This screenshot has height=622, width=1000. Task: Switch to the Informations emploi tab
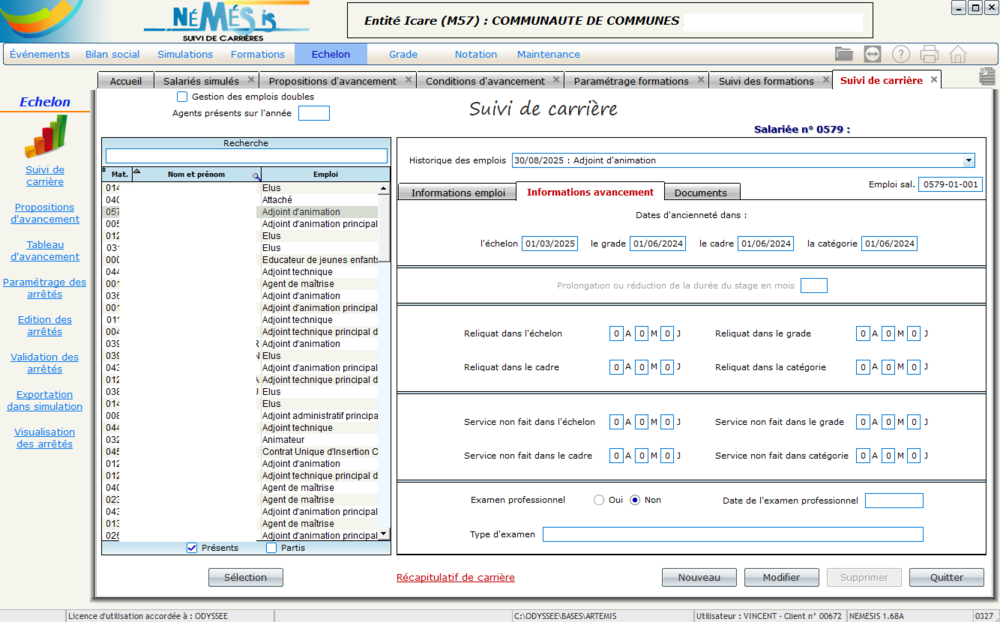(458, 192)
